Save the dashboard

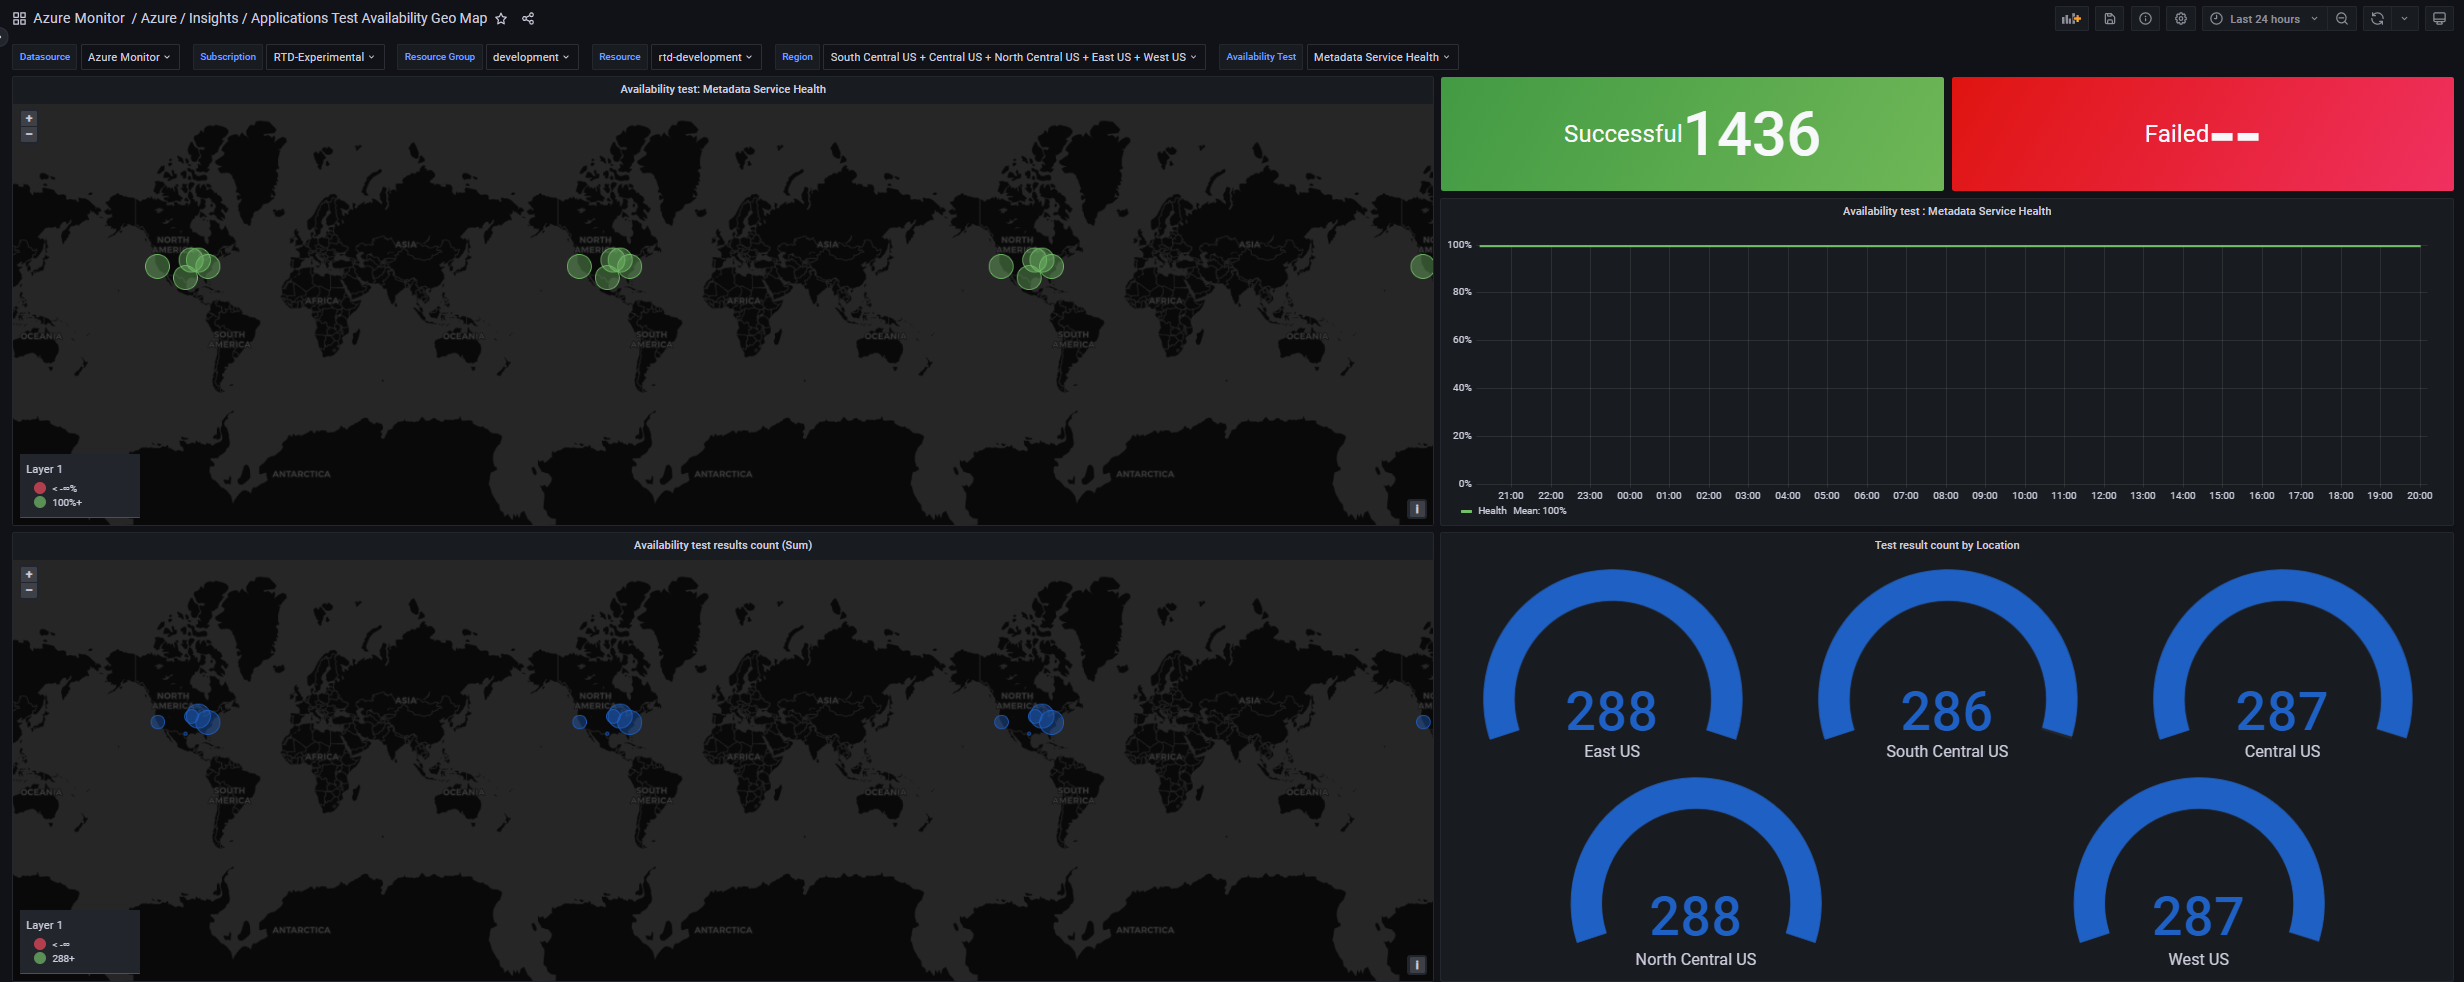[x=2109, y=19]
